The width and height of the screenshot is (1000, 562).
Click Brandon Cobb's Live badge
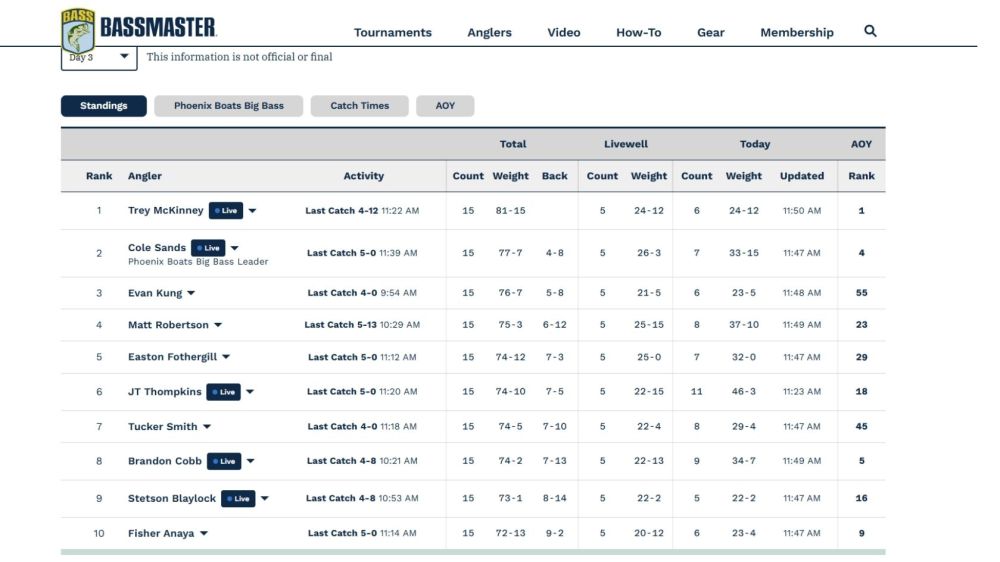224,461
